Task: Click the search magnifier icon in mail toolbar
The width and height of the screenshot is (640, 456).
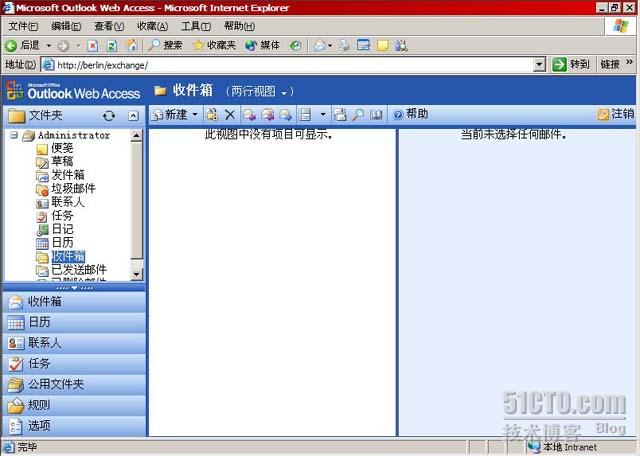Action: [x=358, y=115]
